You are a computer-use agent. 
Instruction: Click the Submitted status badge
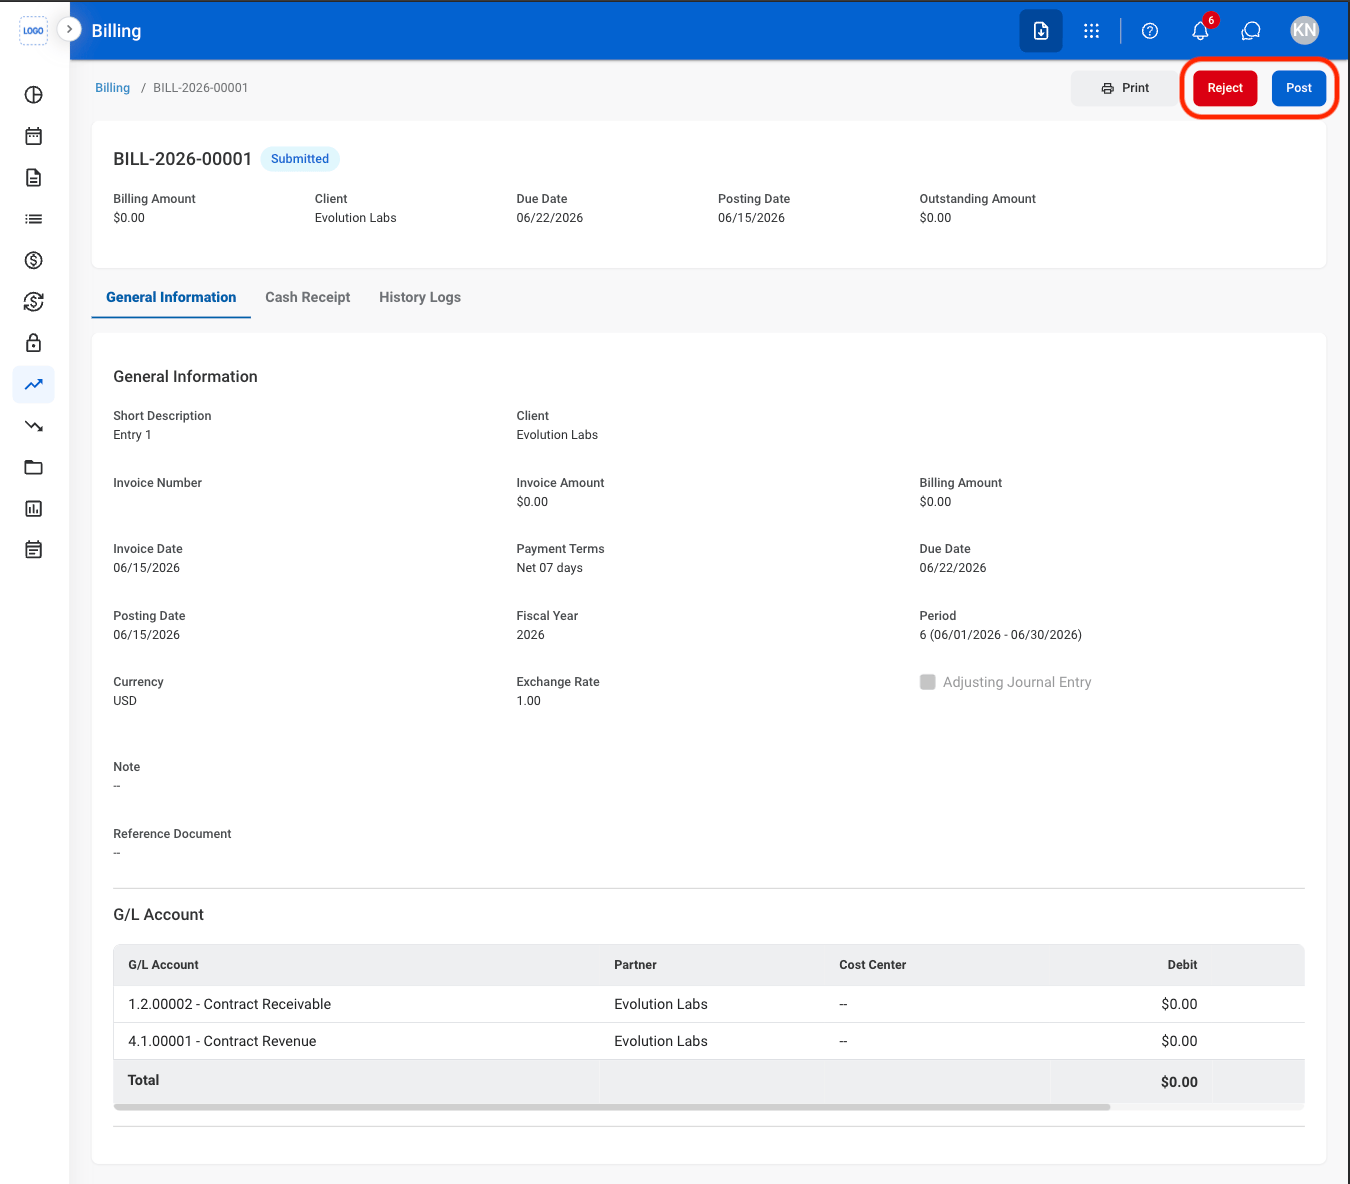tap(300, 159)
